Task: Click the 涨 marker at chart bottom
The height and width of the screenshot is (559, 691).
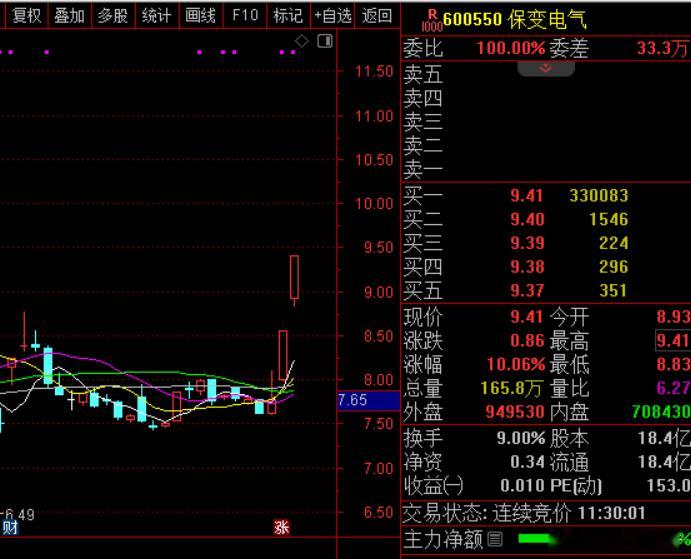Action: pyautogui.click(x=281, y=527)
